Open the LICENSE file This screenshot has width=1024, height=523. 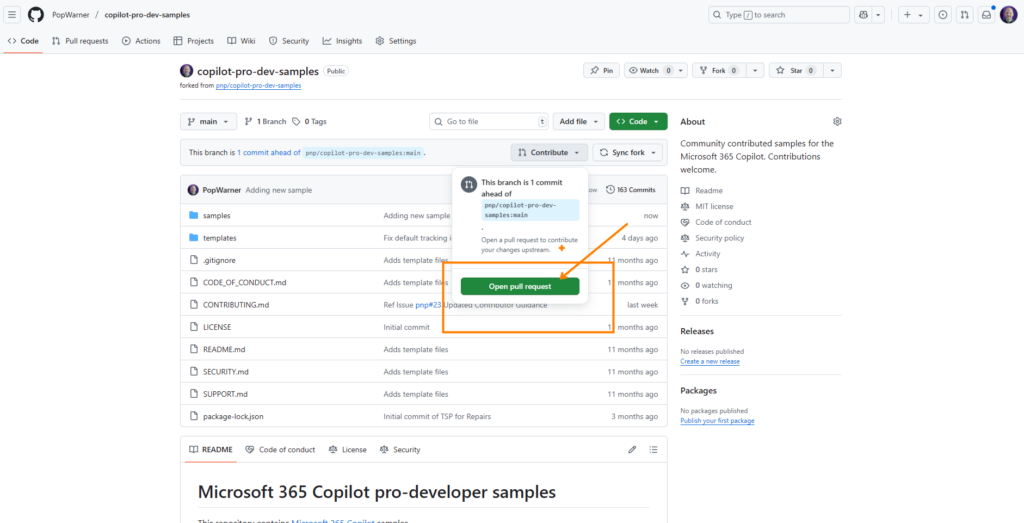(x=217, y=327)
